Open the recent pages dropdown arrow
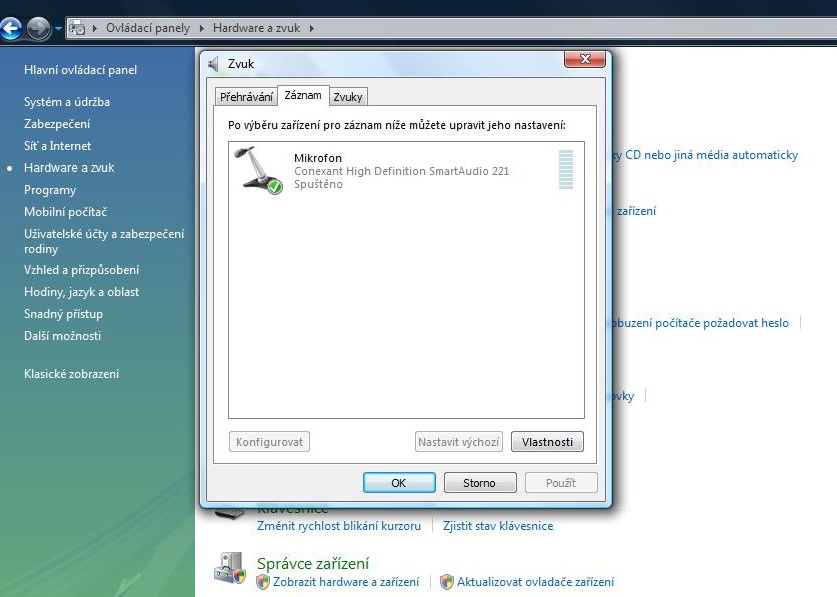 [58, 28]
